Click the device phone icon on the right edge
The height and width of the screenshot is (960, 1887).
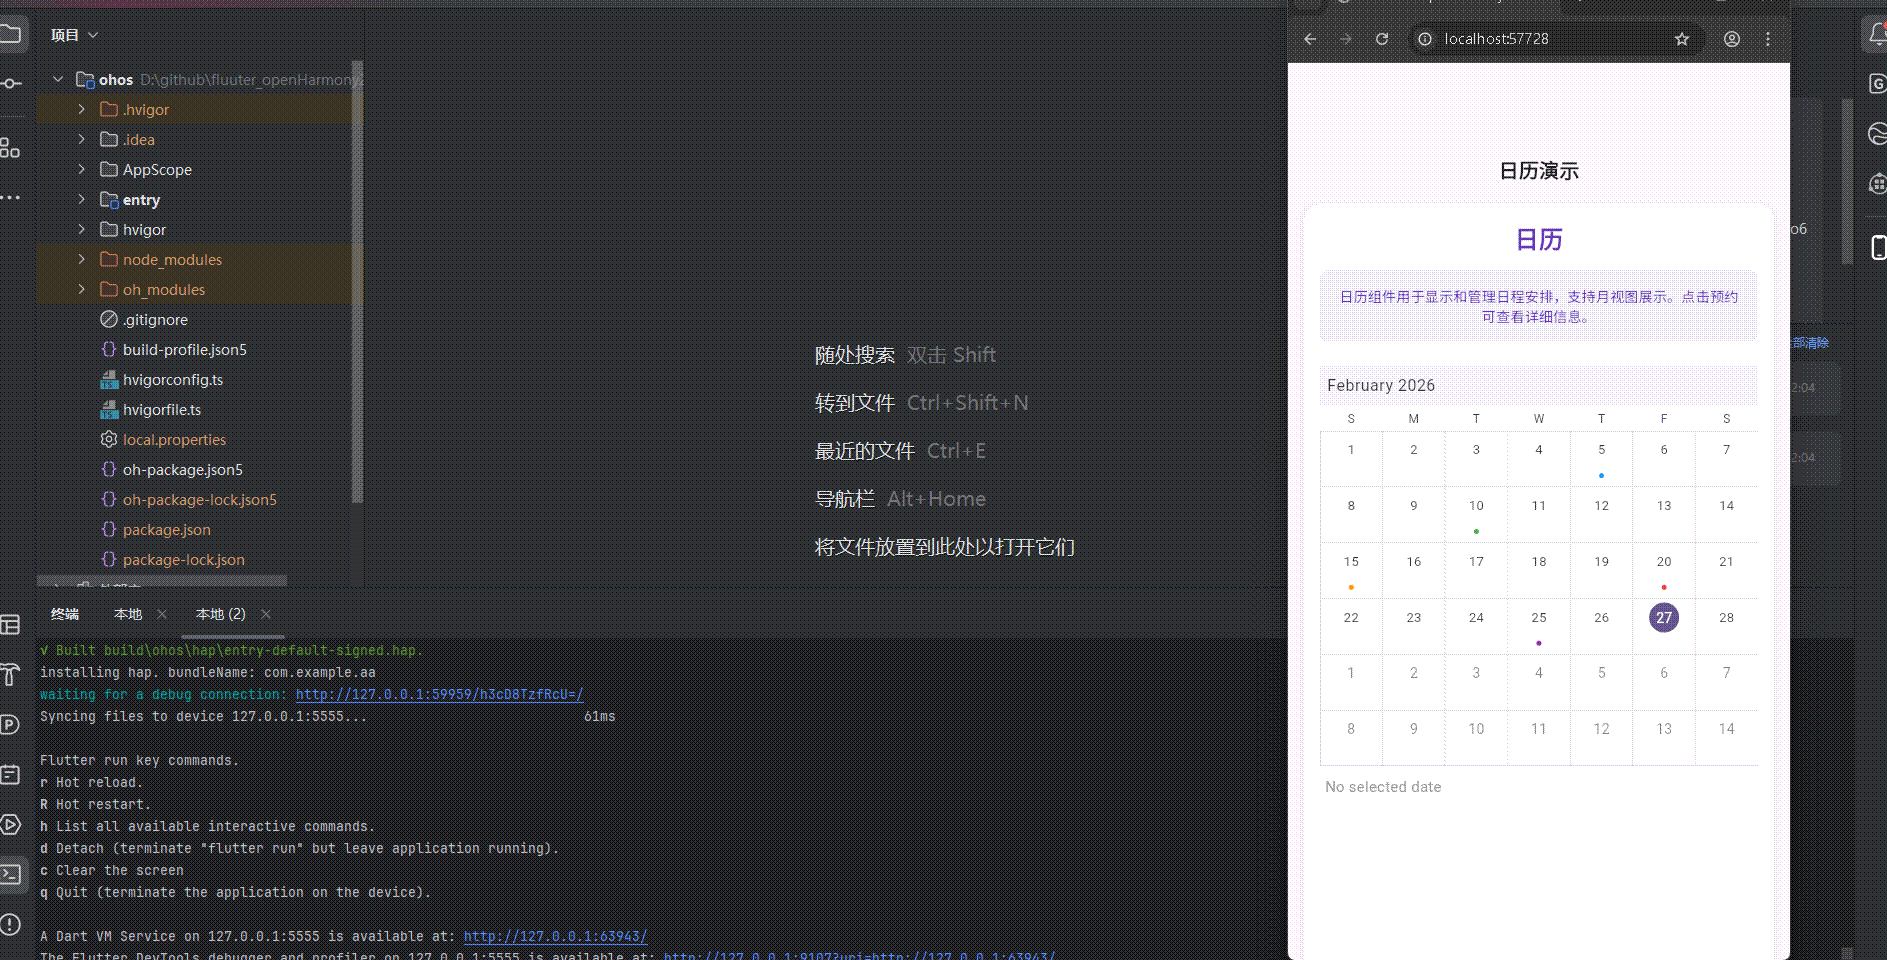coord(1878,247)
